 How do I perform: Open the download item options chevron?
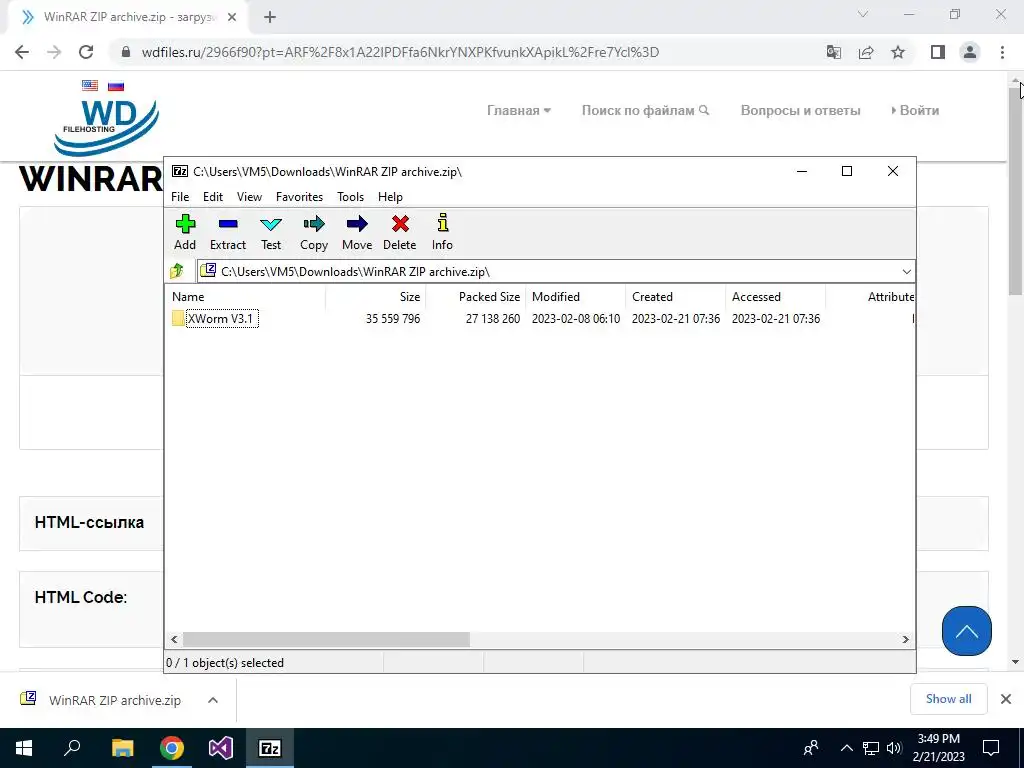(x=212, y=699)
